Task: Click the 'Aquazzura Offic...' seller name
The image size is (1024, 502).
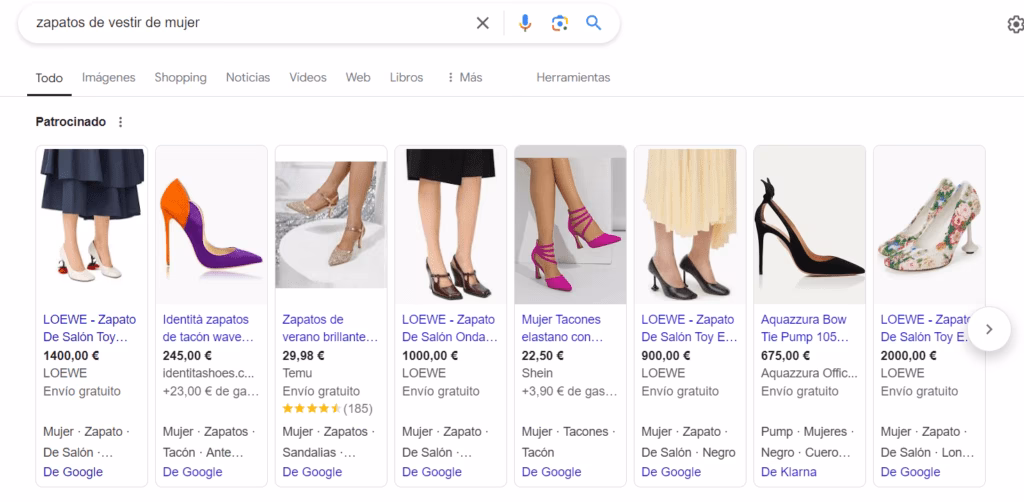Action: click(x=809, y=373)
